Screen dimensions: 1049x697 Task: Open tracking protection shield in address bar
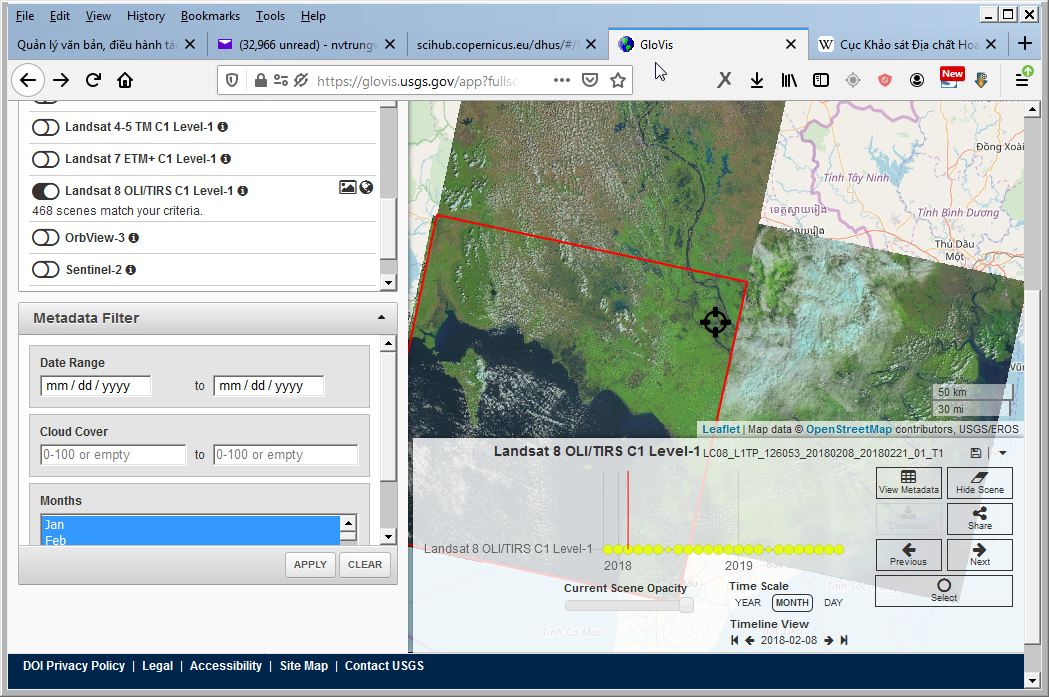(232, 80)
